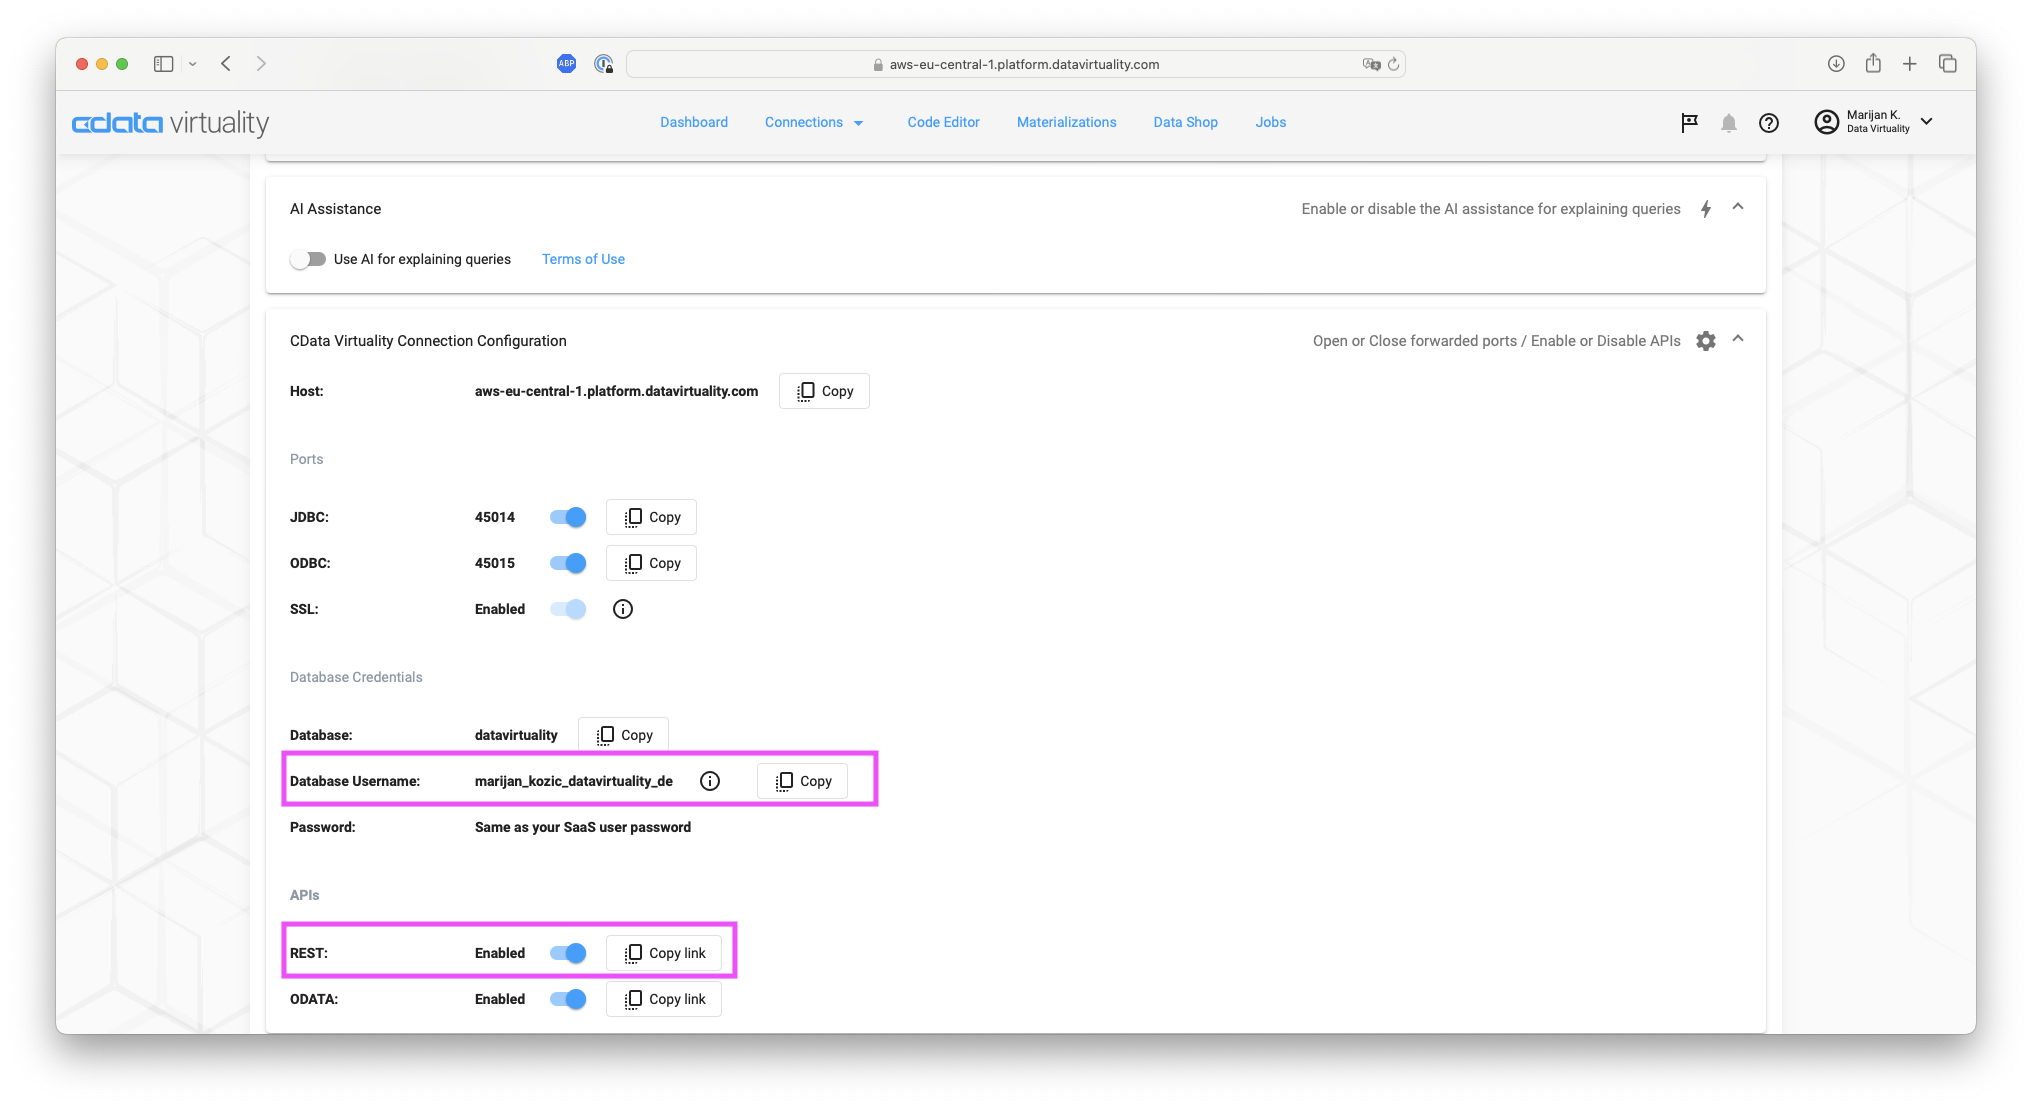Disable the REST API toggle
The image size is (2032, 1108).
pos(568,953)
